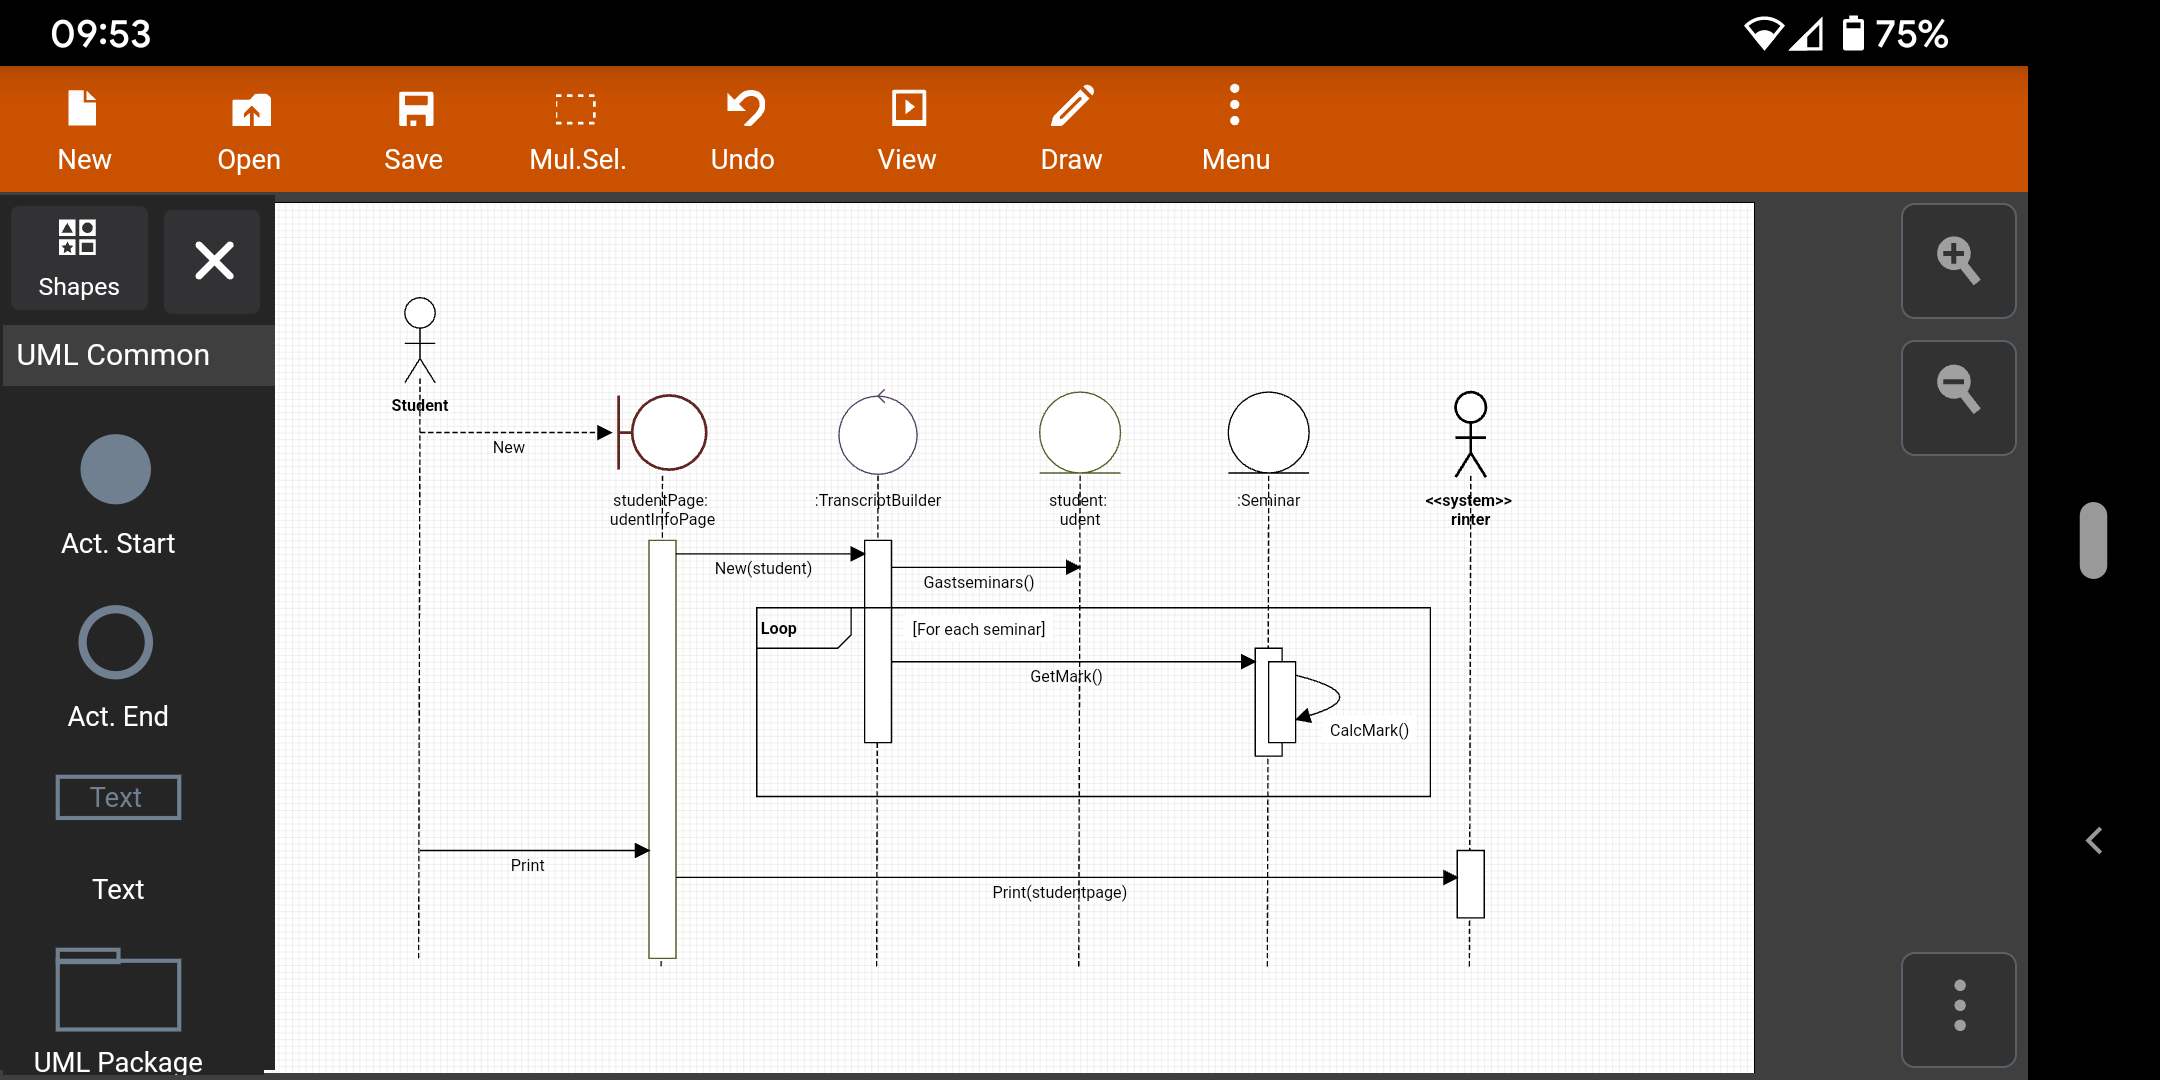The width and height of the screenshot is (2160, 1080).
Task: Select the printer activation box
Action: pyautogui.click(x=1470, y=884)
